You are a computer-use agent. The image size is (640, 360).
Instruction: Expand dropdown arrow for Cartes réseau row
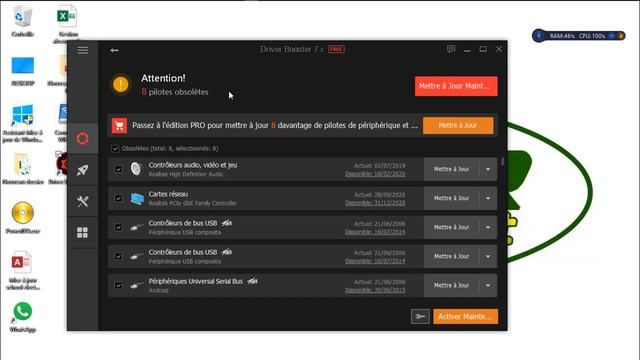tap(488, 198)
